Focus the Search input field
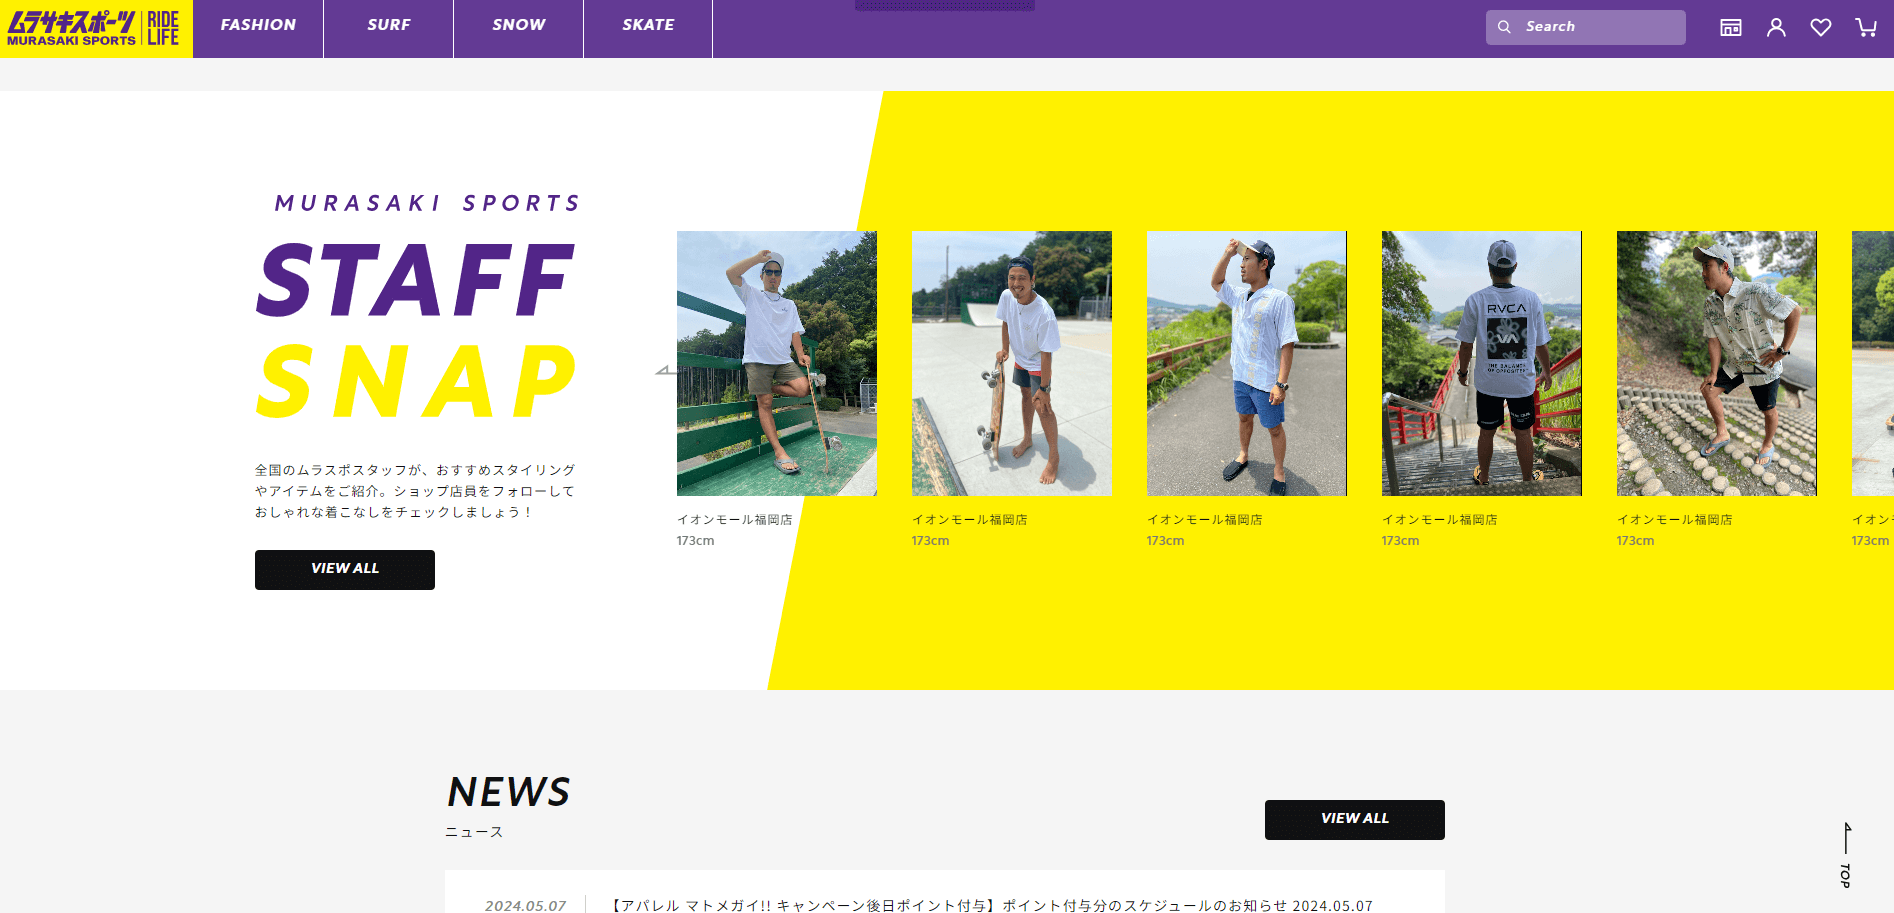The width and height of the screenshot is (1894, 913). click(x=1586, y=27)
